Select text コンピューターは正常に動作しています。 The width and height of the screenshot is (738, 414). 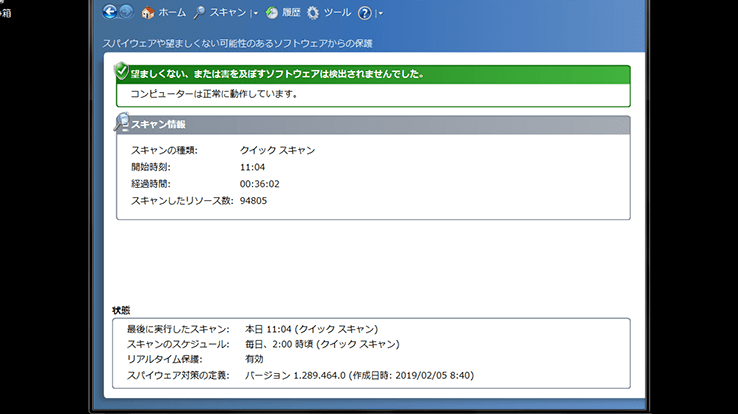[214, 94]
